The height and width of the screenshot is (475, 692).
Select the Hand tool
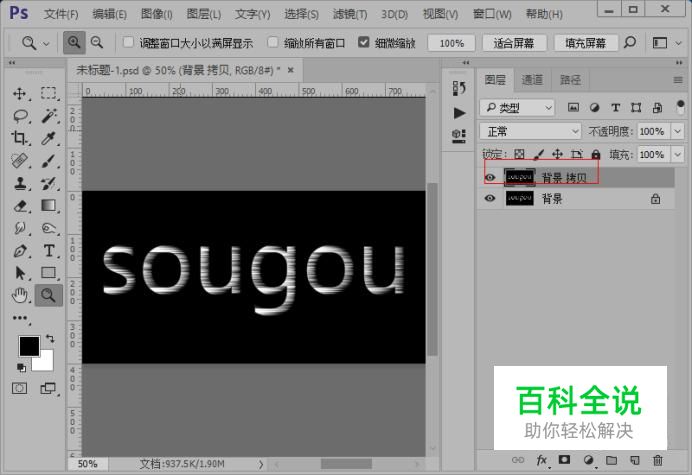pyautogui.click(x=19, y=295)
